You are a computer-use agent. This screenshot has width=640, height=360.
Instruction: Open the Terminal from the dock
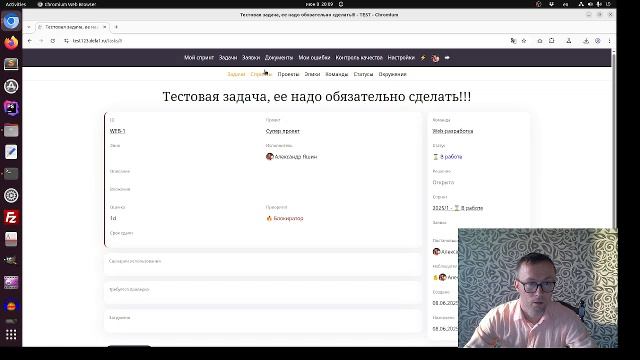coord(11,173)
